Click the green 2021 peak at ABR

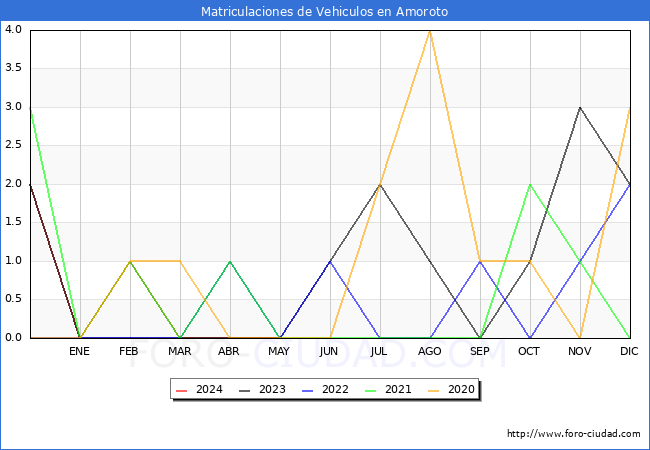[x=230, y=261]
